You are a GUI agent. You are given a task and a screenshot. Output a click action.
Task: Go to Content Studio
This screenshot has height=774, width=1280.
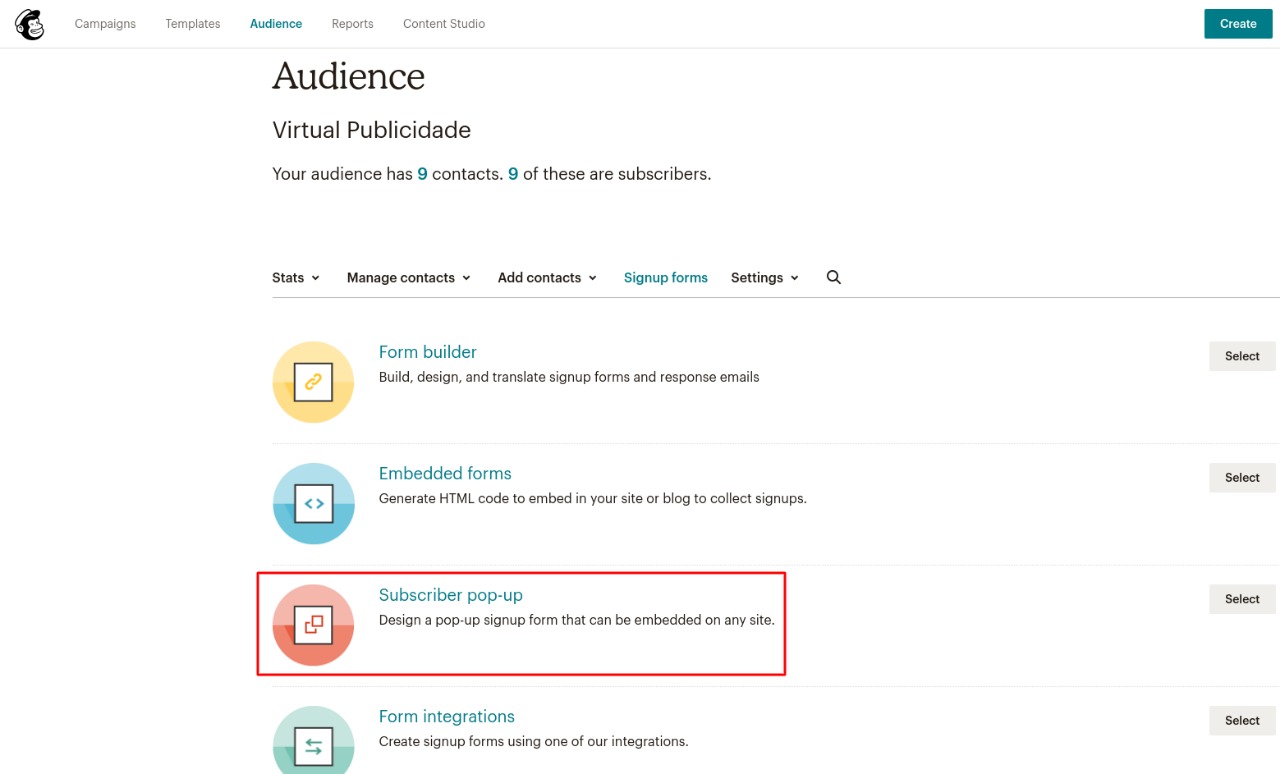(x=443, y=23)
